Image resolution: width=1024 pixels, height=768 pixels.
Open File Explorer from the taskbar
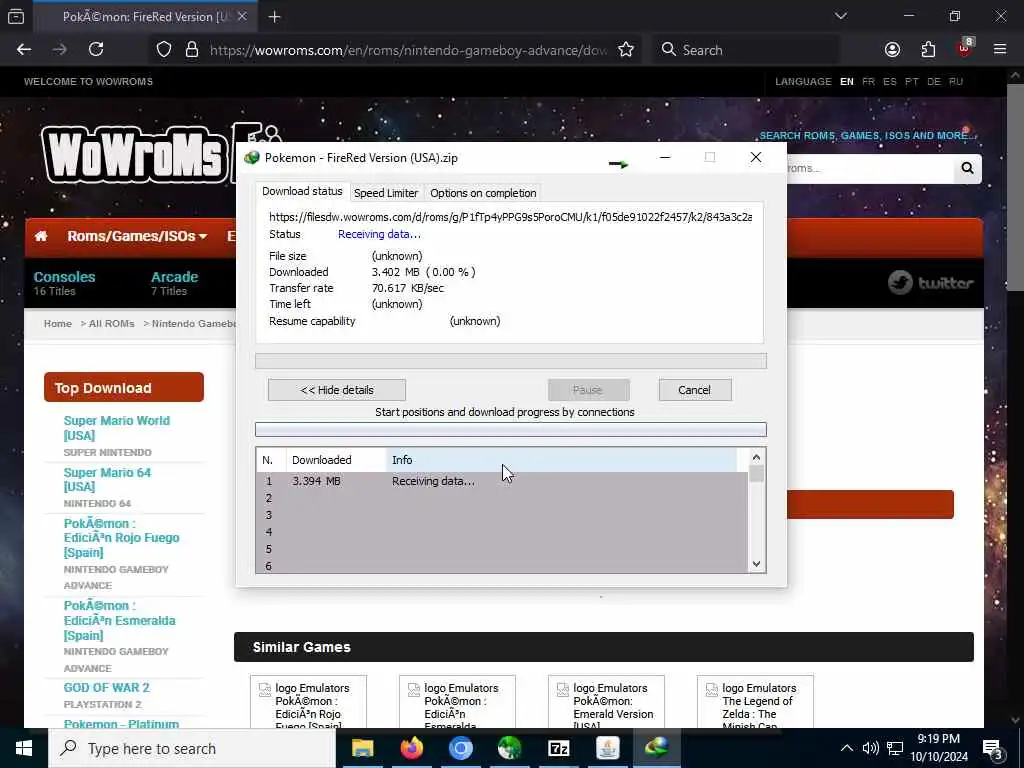click(363, 748)
